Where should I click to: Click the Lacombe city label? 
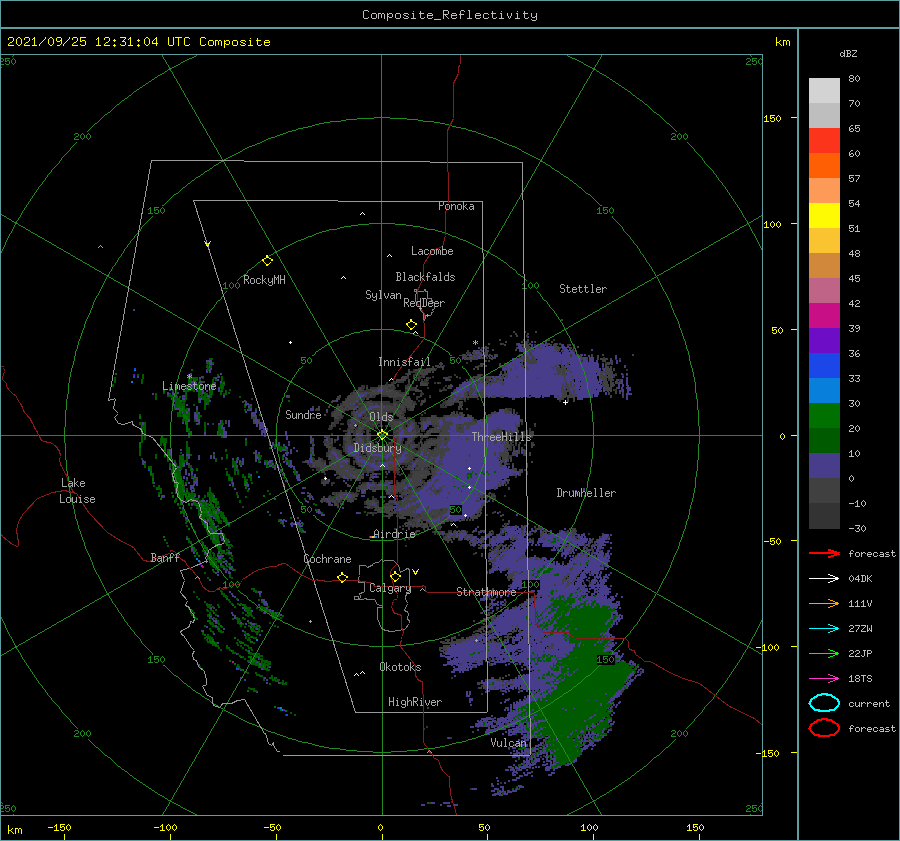432,251
